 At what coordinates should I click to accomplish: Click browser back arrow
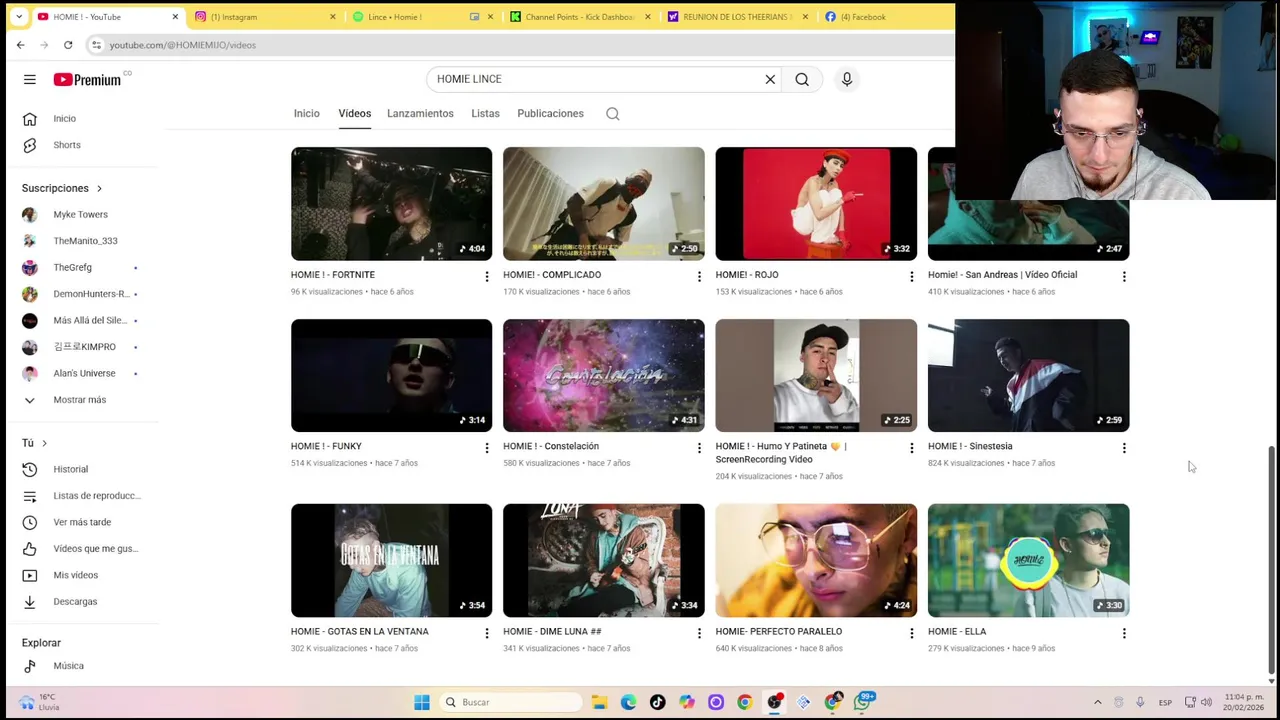pos(20,45)
